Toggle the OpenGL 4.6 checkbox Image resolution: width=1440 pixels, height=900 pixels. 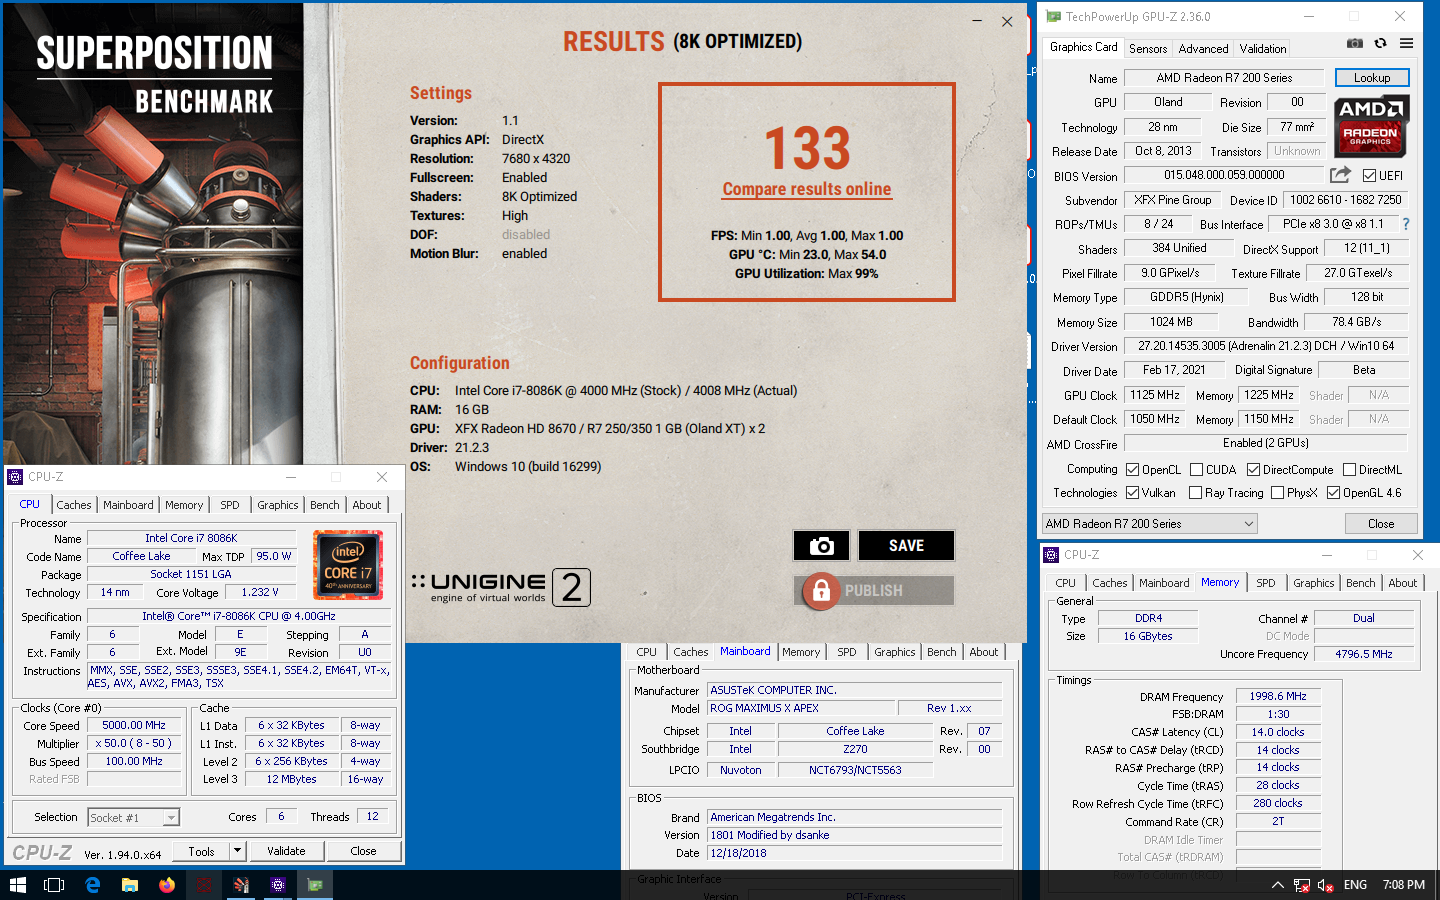click(x=1333, y=492)
